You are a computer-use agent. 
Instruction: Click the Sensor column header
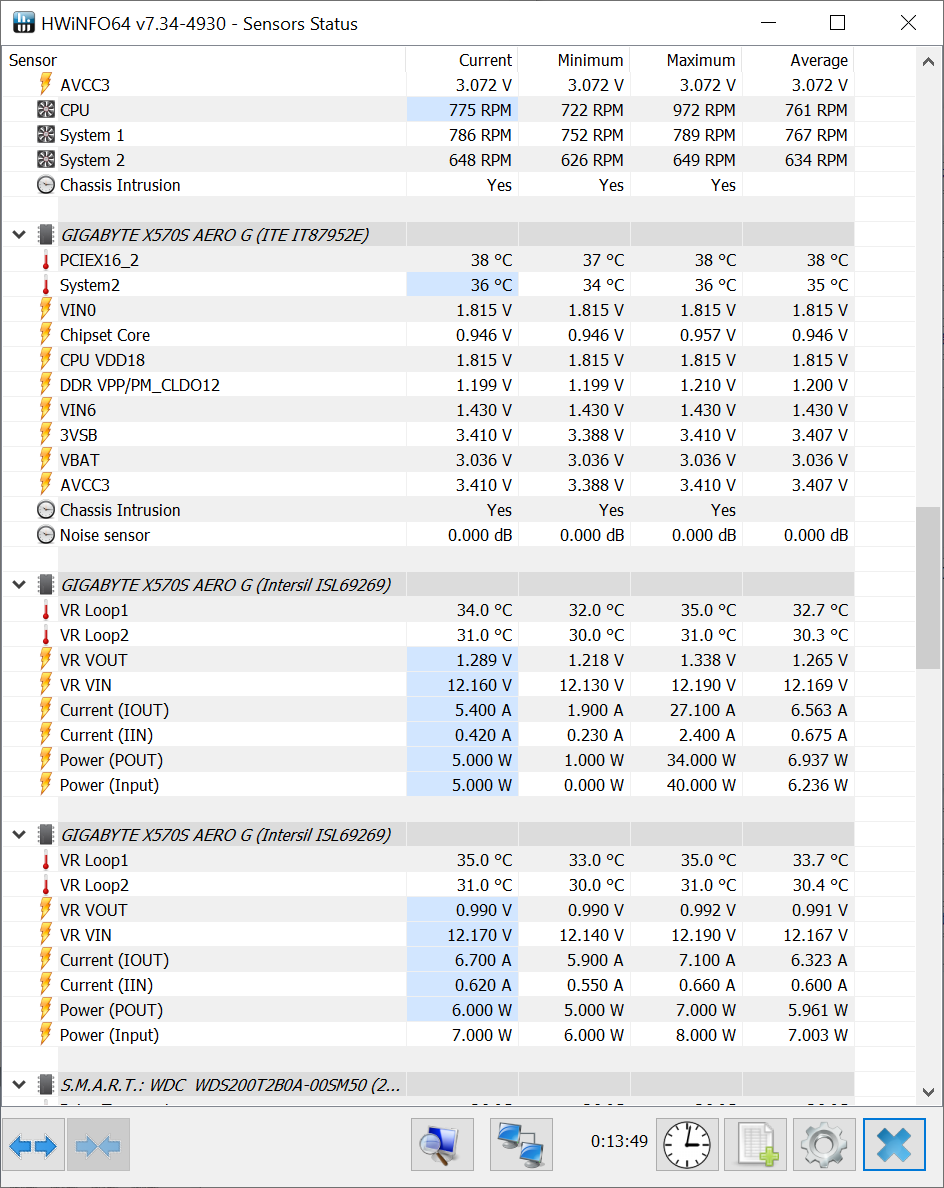click(205, 61)
